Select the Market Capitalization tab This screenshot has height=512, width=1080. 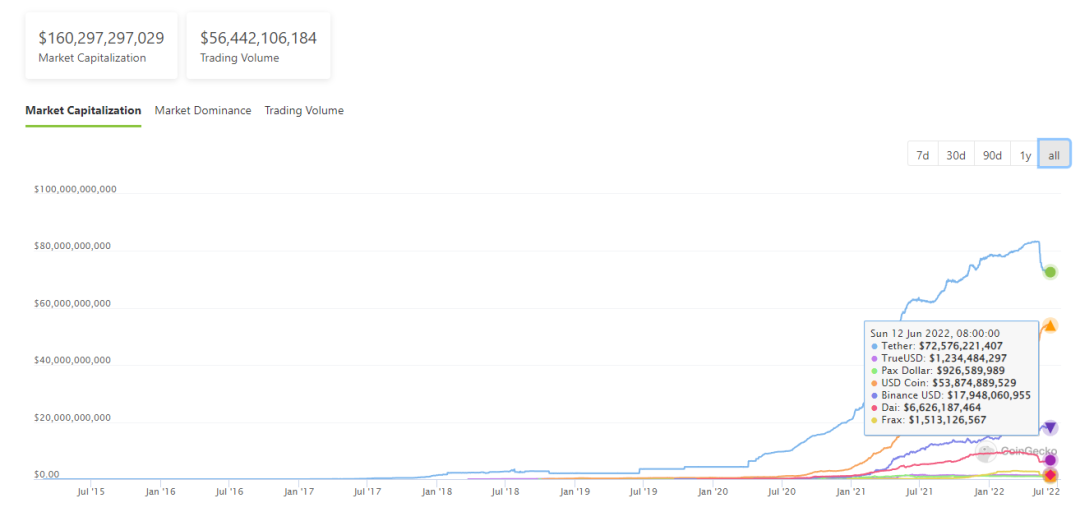(x=83, y=110)
